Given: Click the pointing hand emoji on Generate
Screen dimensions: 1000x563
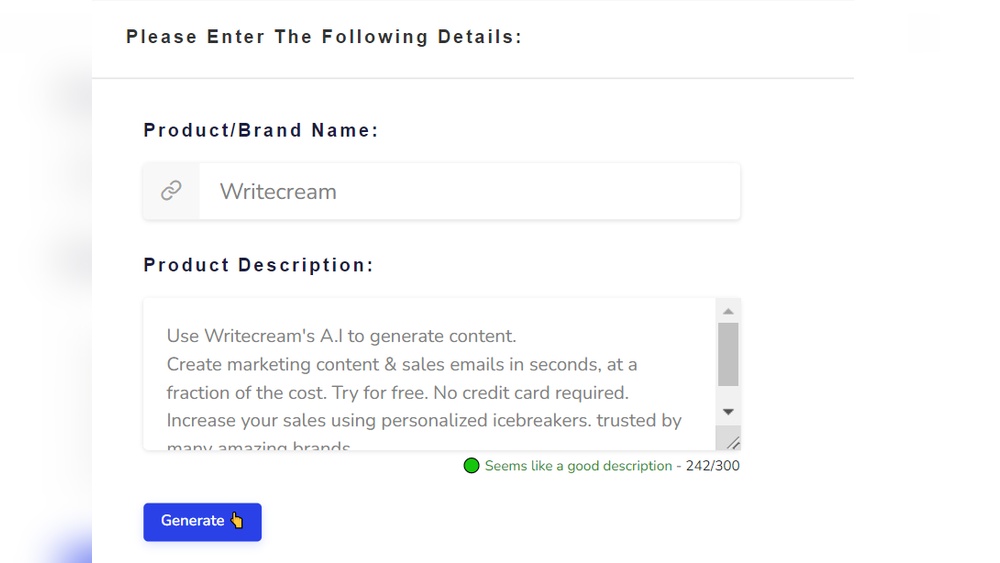Looking at the screenshot, I should click(237, 520).
